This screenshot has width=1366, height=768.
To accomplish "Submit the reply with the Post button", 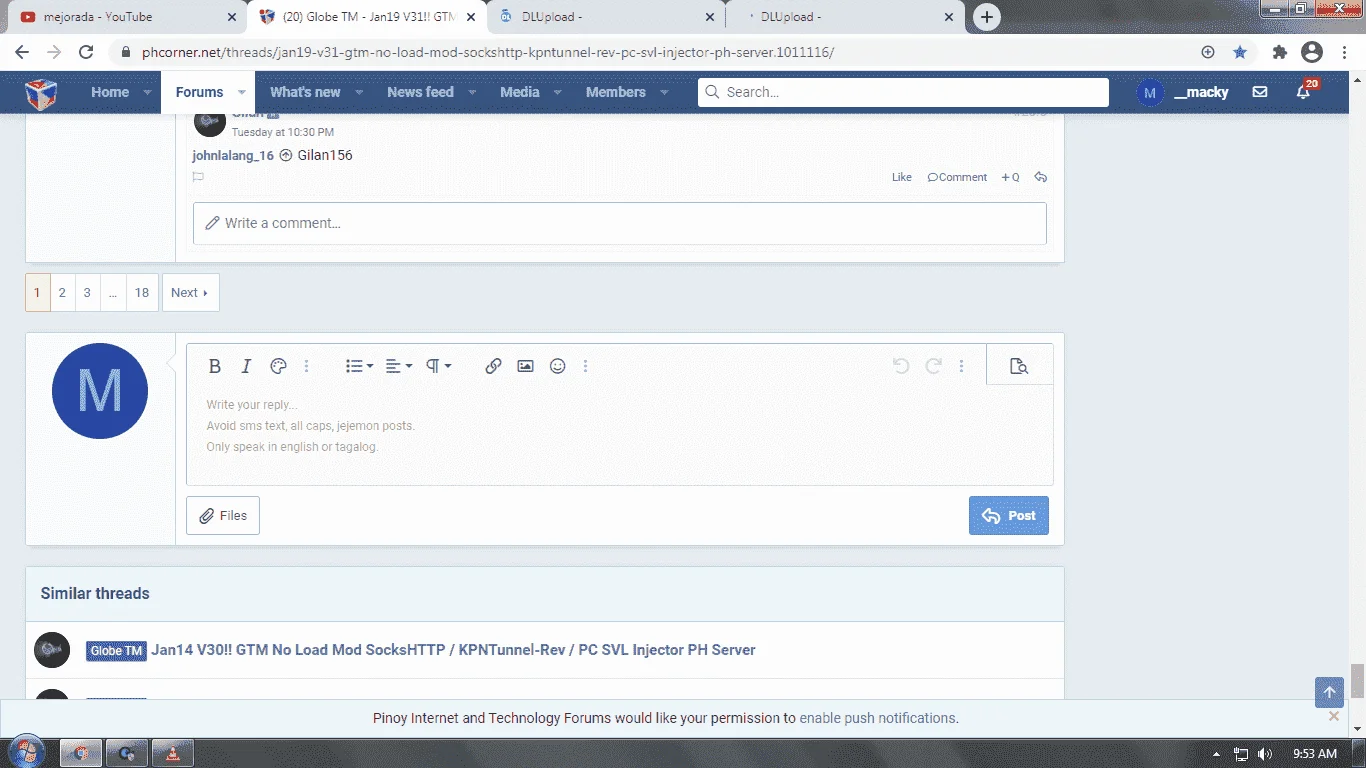I will click(x=1009, y=515).
